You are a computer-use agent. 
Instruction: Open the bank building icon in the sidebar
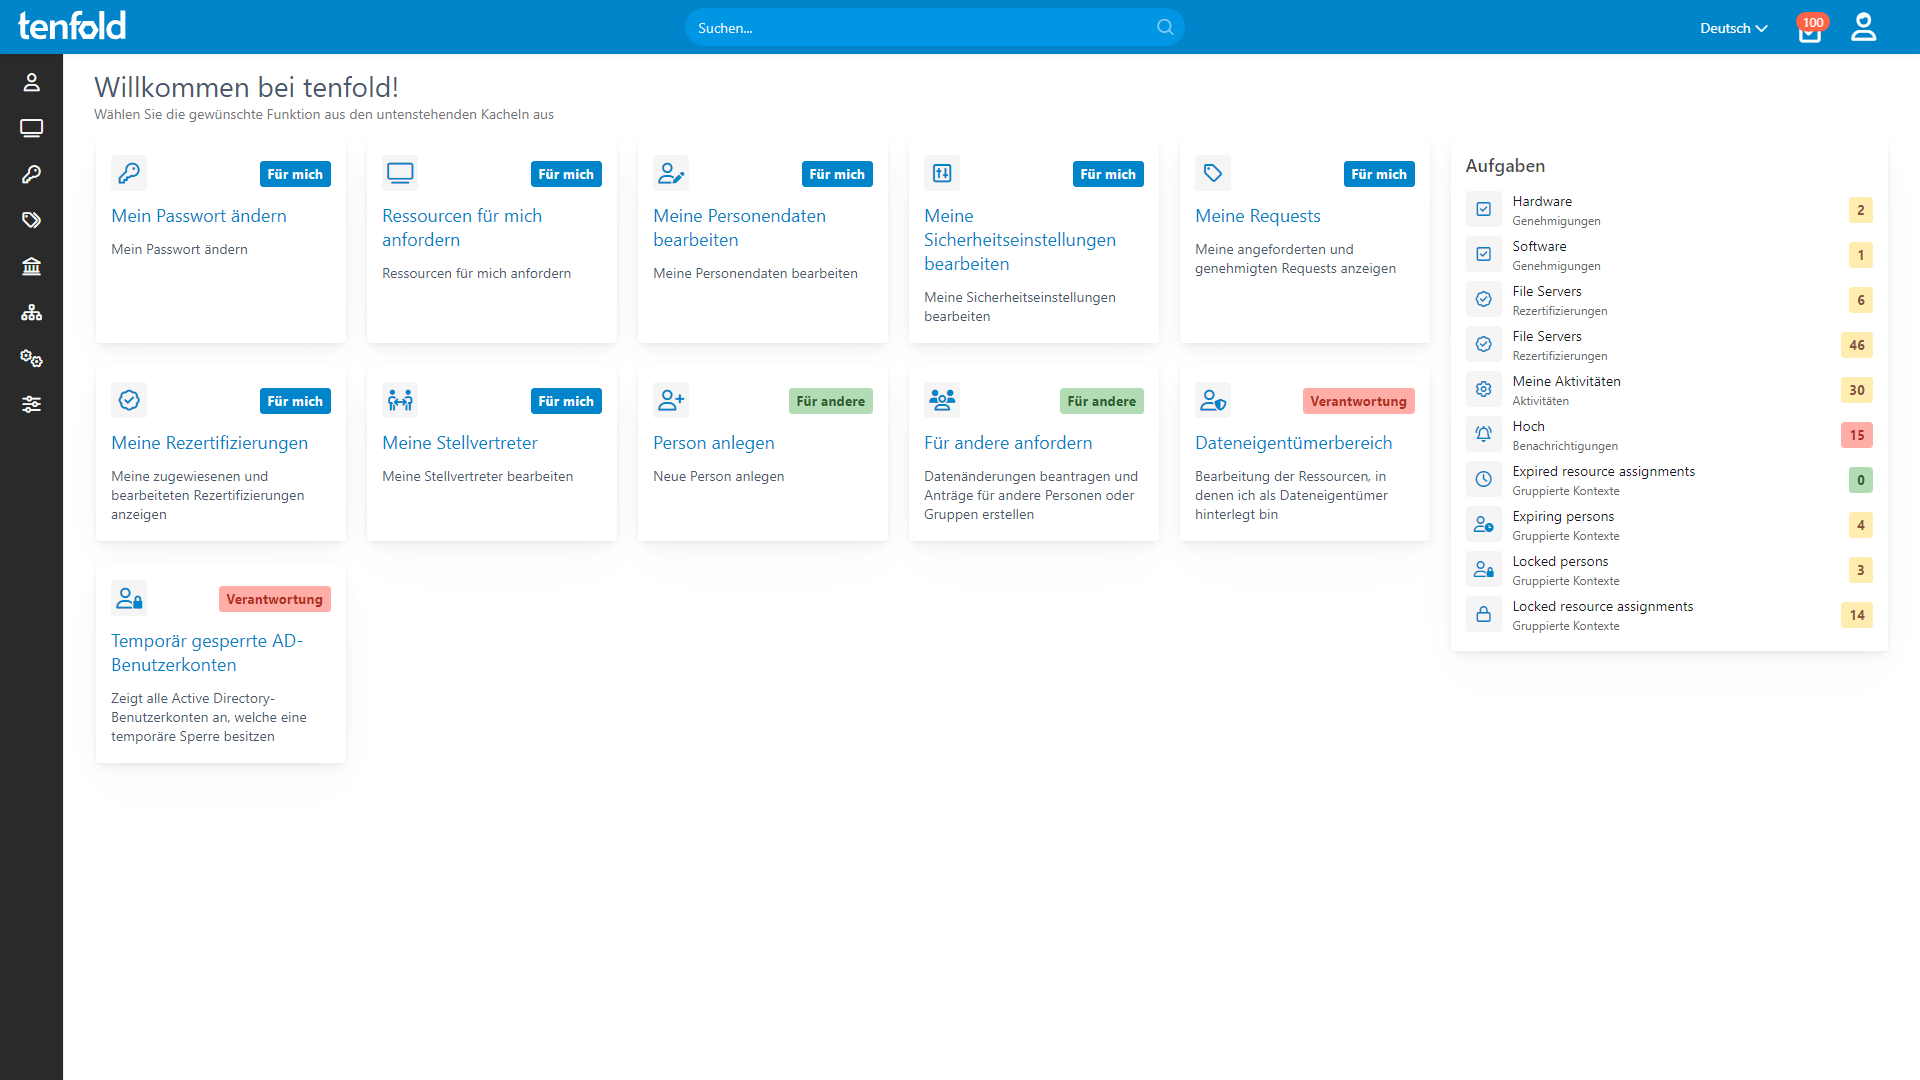31,266
